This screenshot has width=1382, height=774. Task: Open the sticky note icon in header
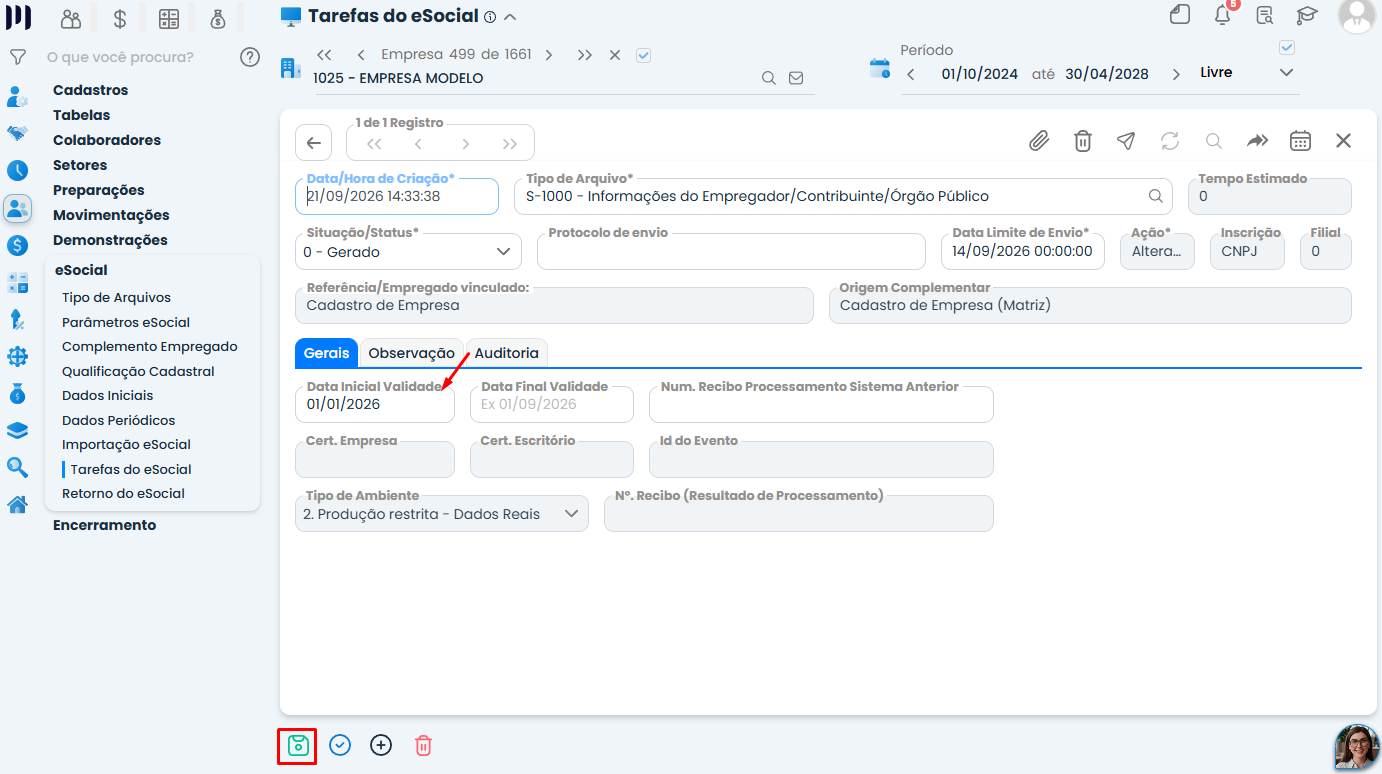[x=1180, y=15]
